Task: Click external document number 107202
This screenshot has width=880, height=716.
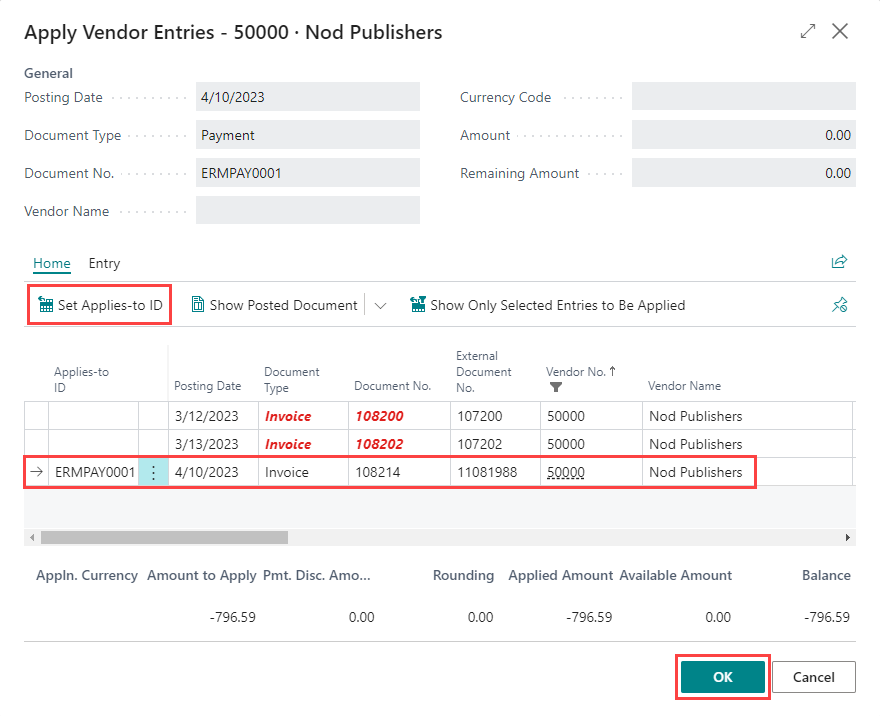Action: (495, 444)
